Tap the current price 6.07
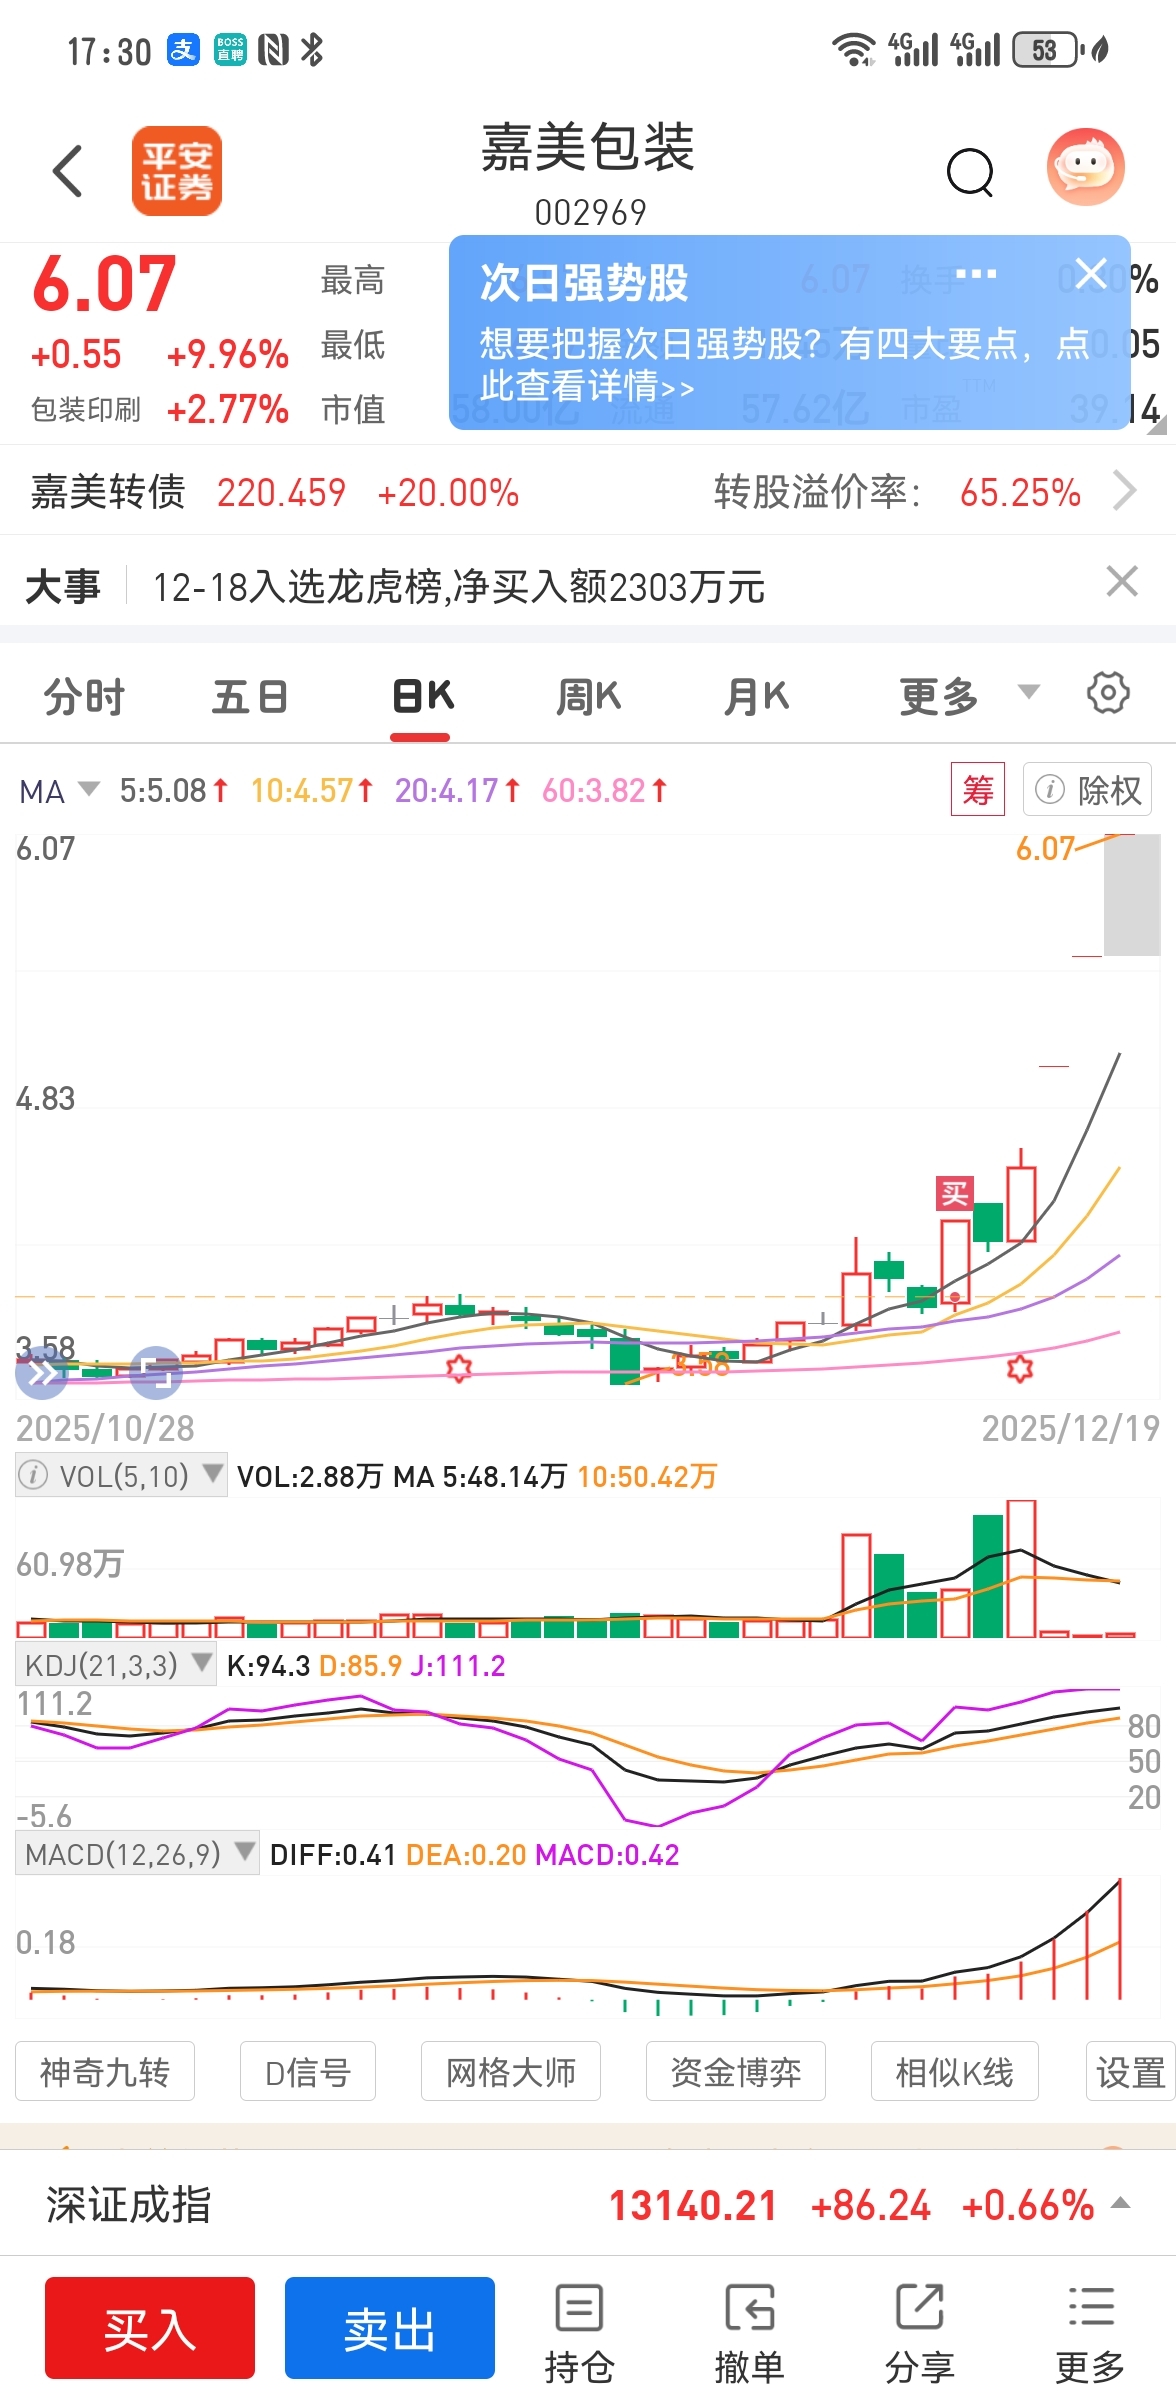The height and width of the screenshot is (2400, 1176). [x=104, y=284]
